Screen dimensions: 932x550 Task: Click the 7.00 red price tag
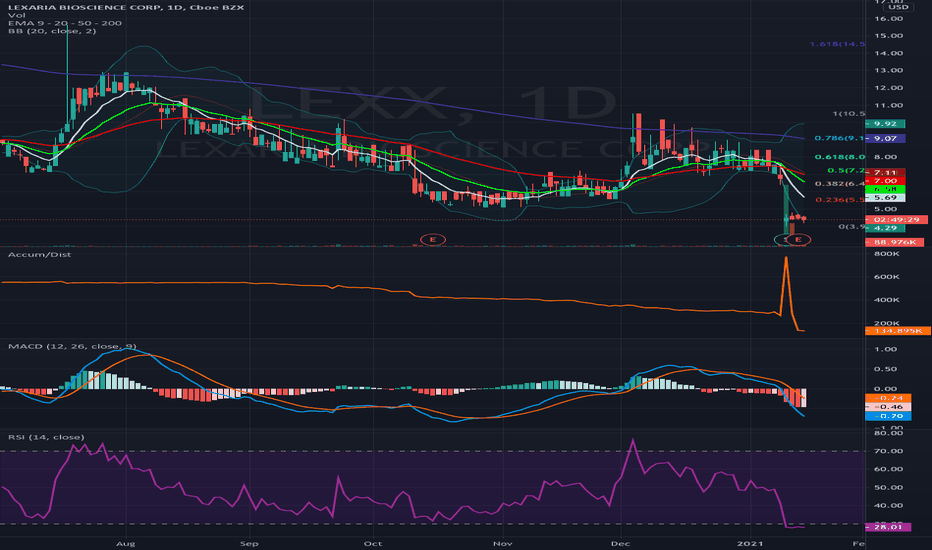pyautogui.click(x=886, y=181)
